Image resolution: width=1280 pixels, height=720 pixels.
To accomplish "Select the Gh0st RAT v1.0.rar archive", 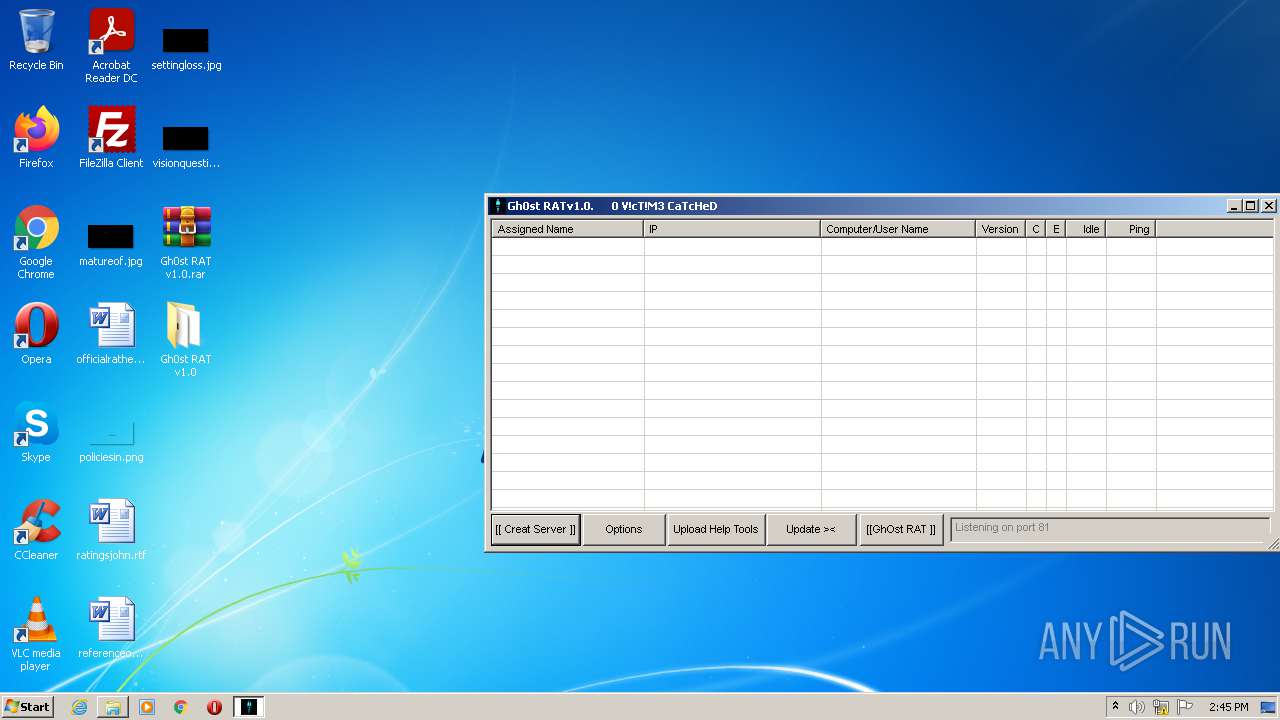I will pos(186,242).
